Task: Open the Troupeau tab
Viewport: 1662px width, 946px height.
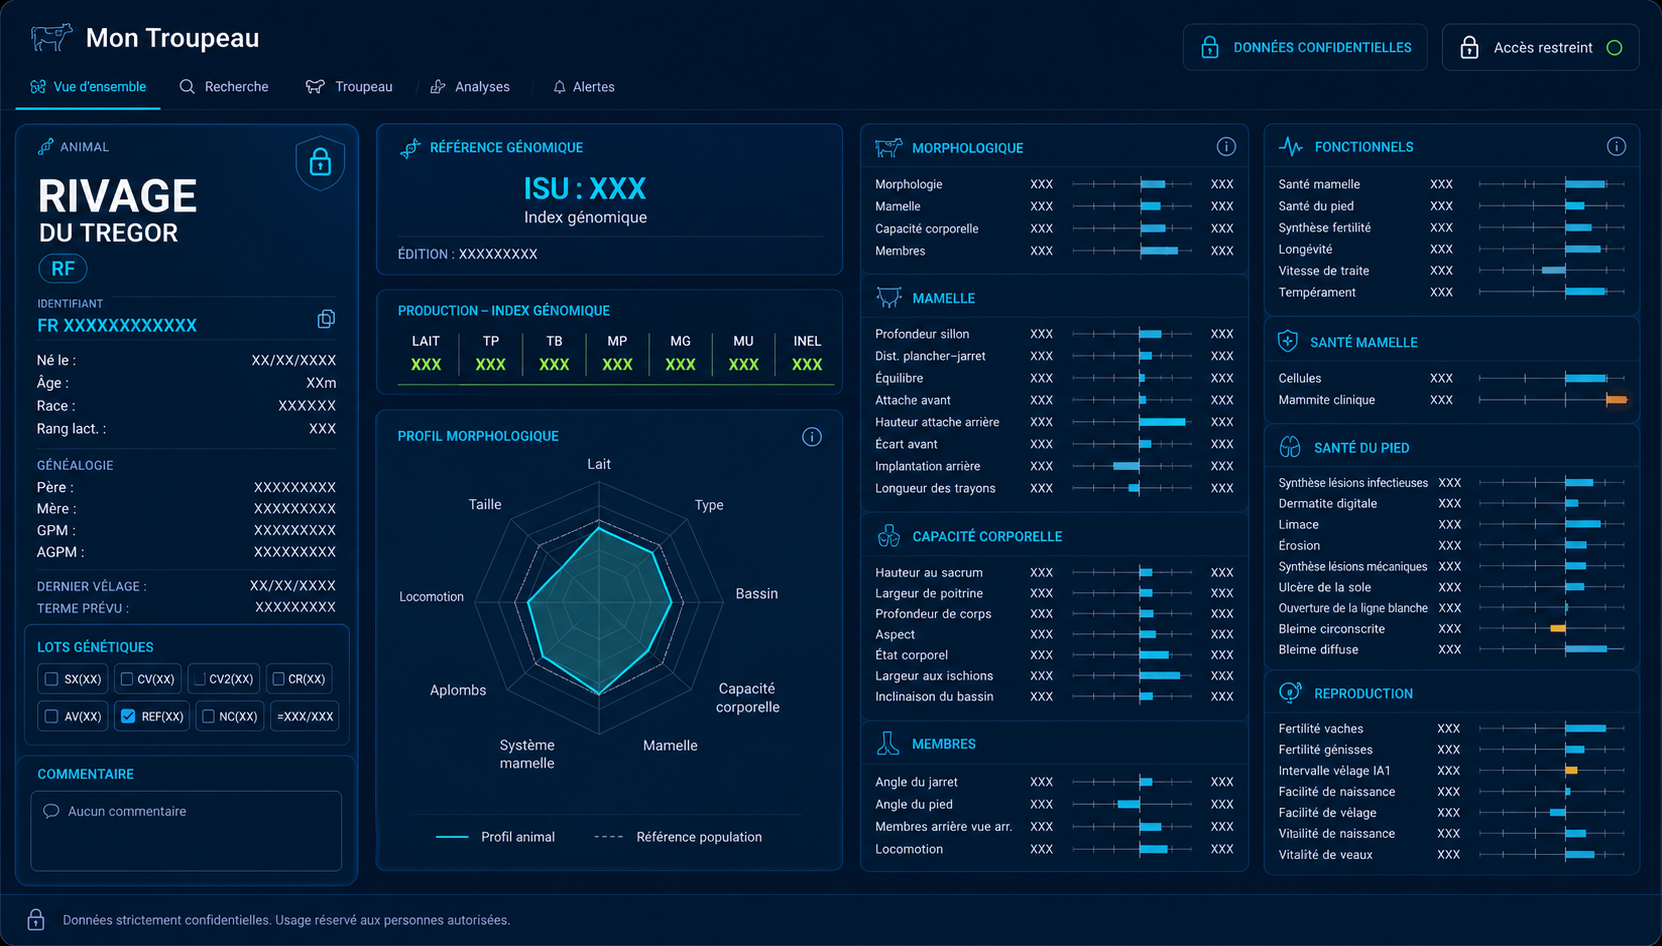Action: (349, 87)
